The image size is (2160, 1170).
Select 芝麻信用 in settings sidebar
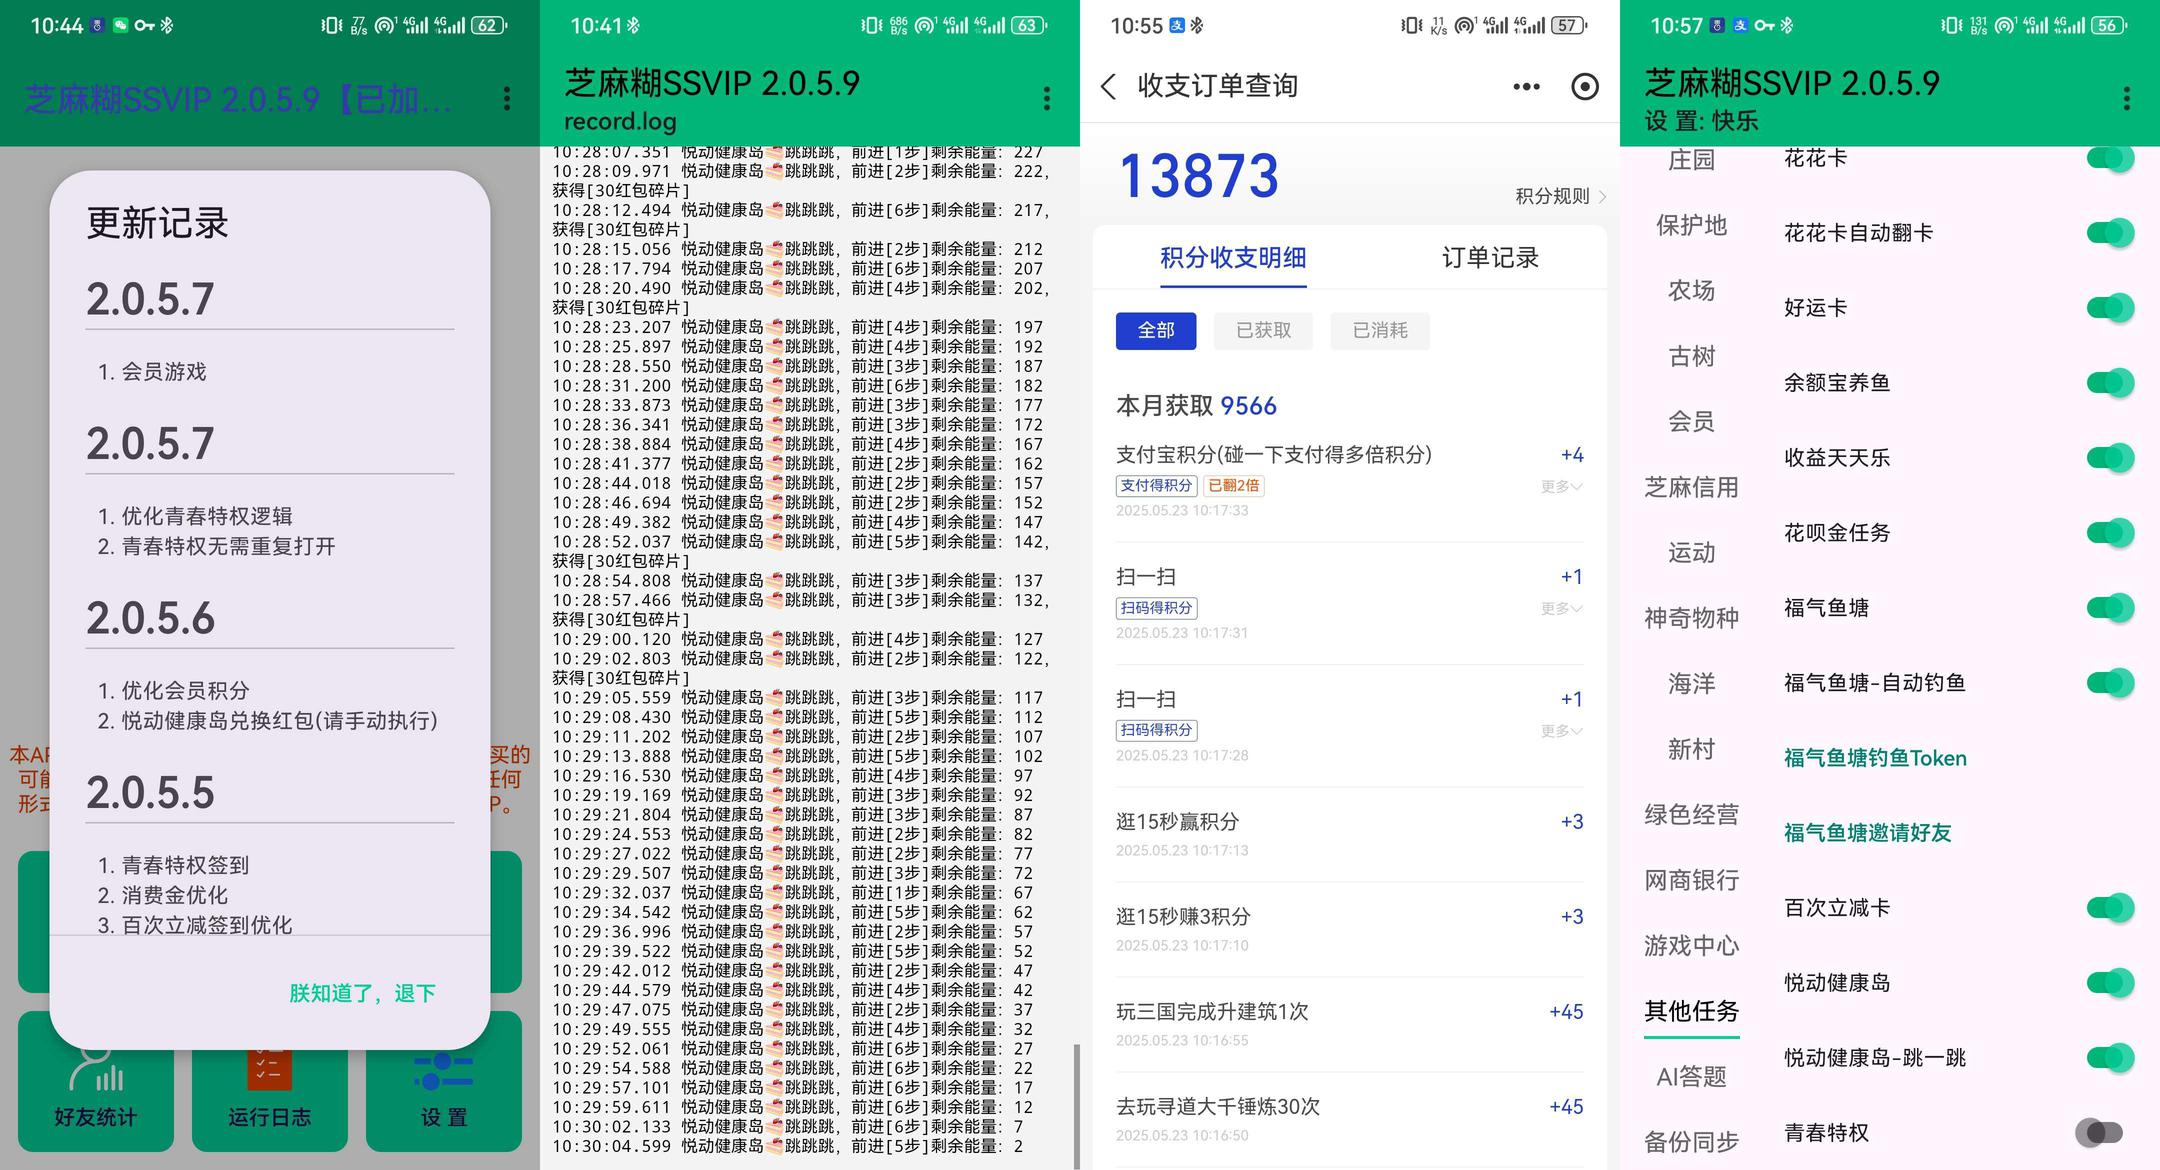(1691, 487)
